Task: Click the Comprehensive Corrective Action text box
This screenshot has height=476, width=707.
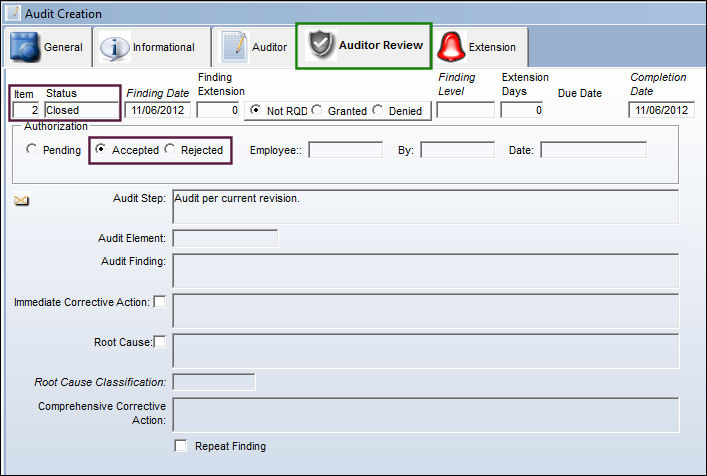Action: click(x=426, y=415)
